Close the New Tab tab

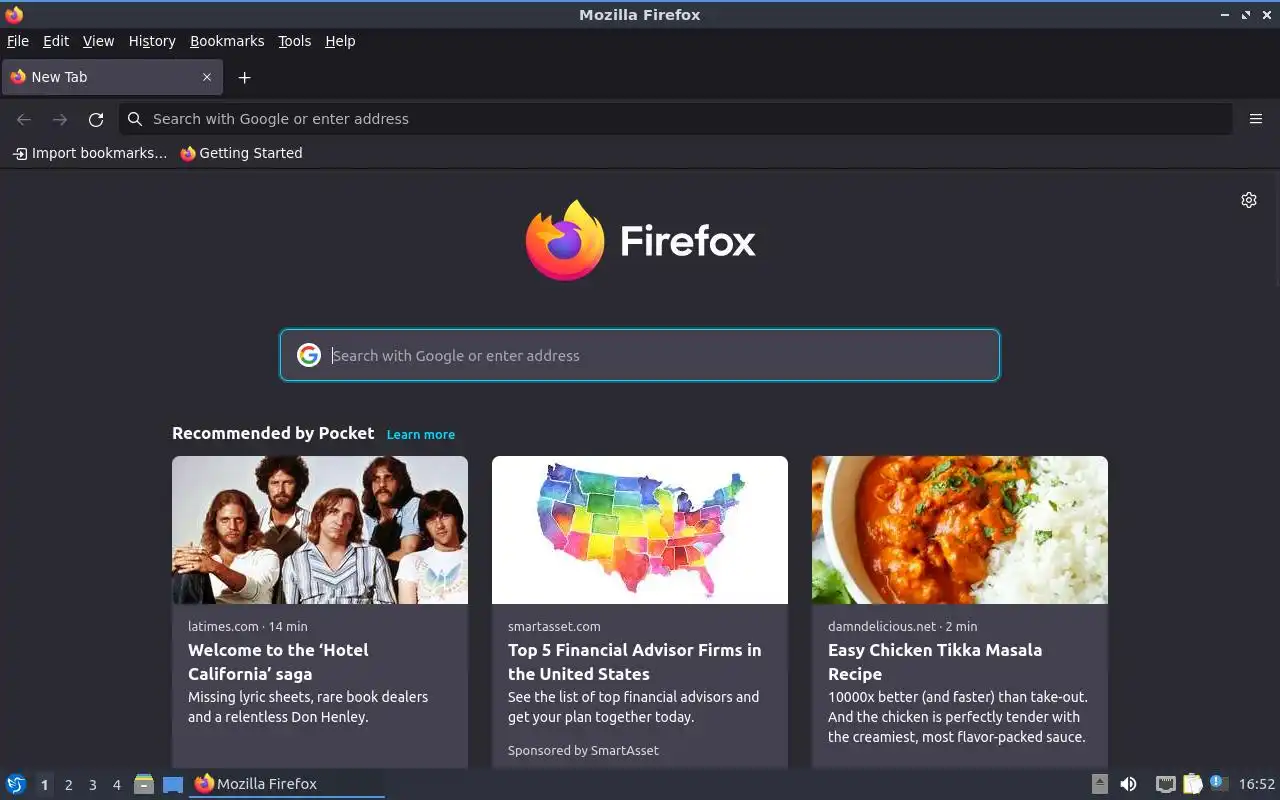[x=207, y=77]
